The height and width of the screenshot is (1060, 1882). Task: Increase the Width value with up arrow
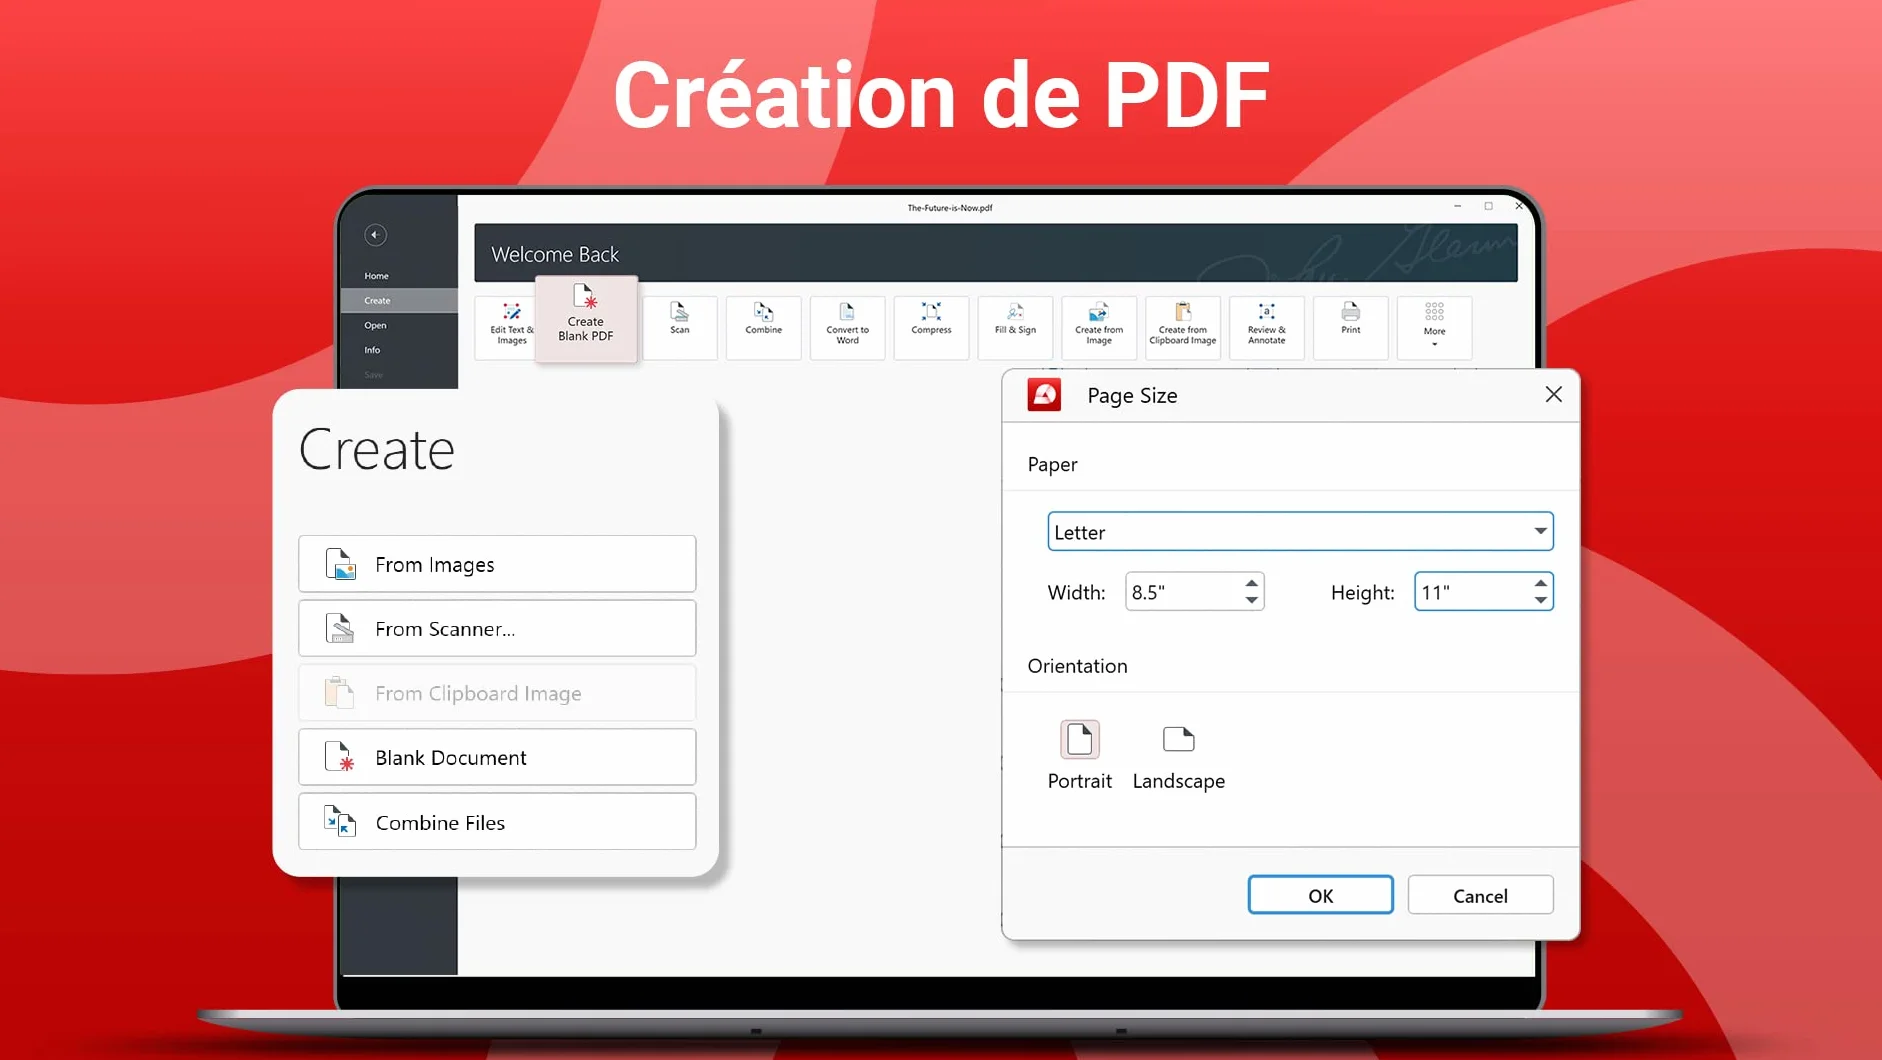click(1252, 583)
